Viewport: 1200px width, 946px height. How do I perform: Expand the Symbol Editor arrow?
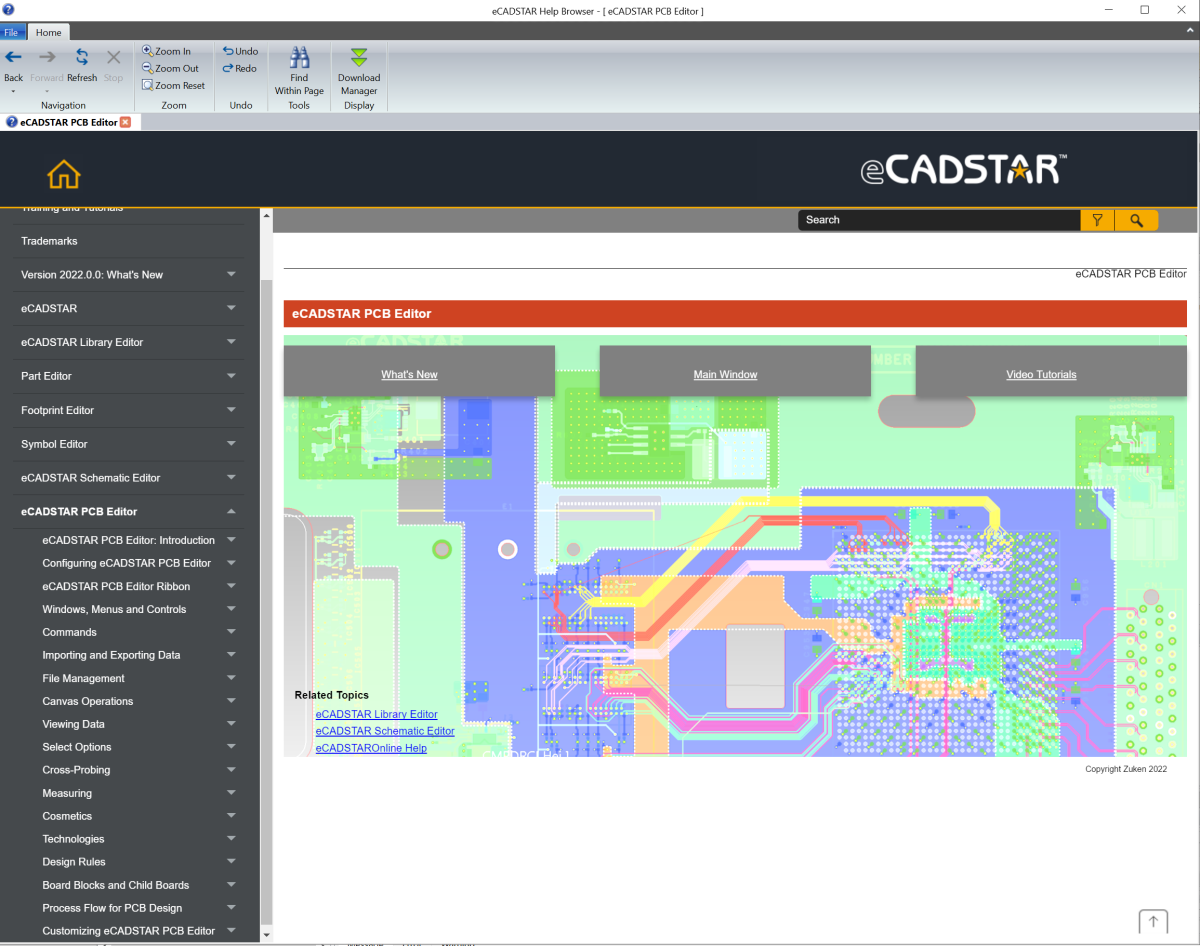[x=231, y=444]
